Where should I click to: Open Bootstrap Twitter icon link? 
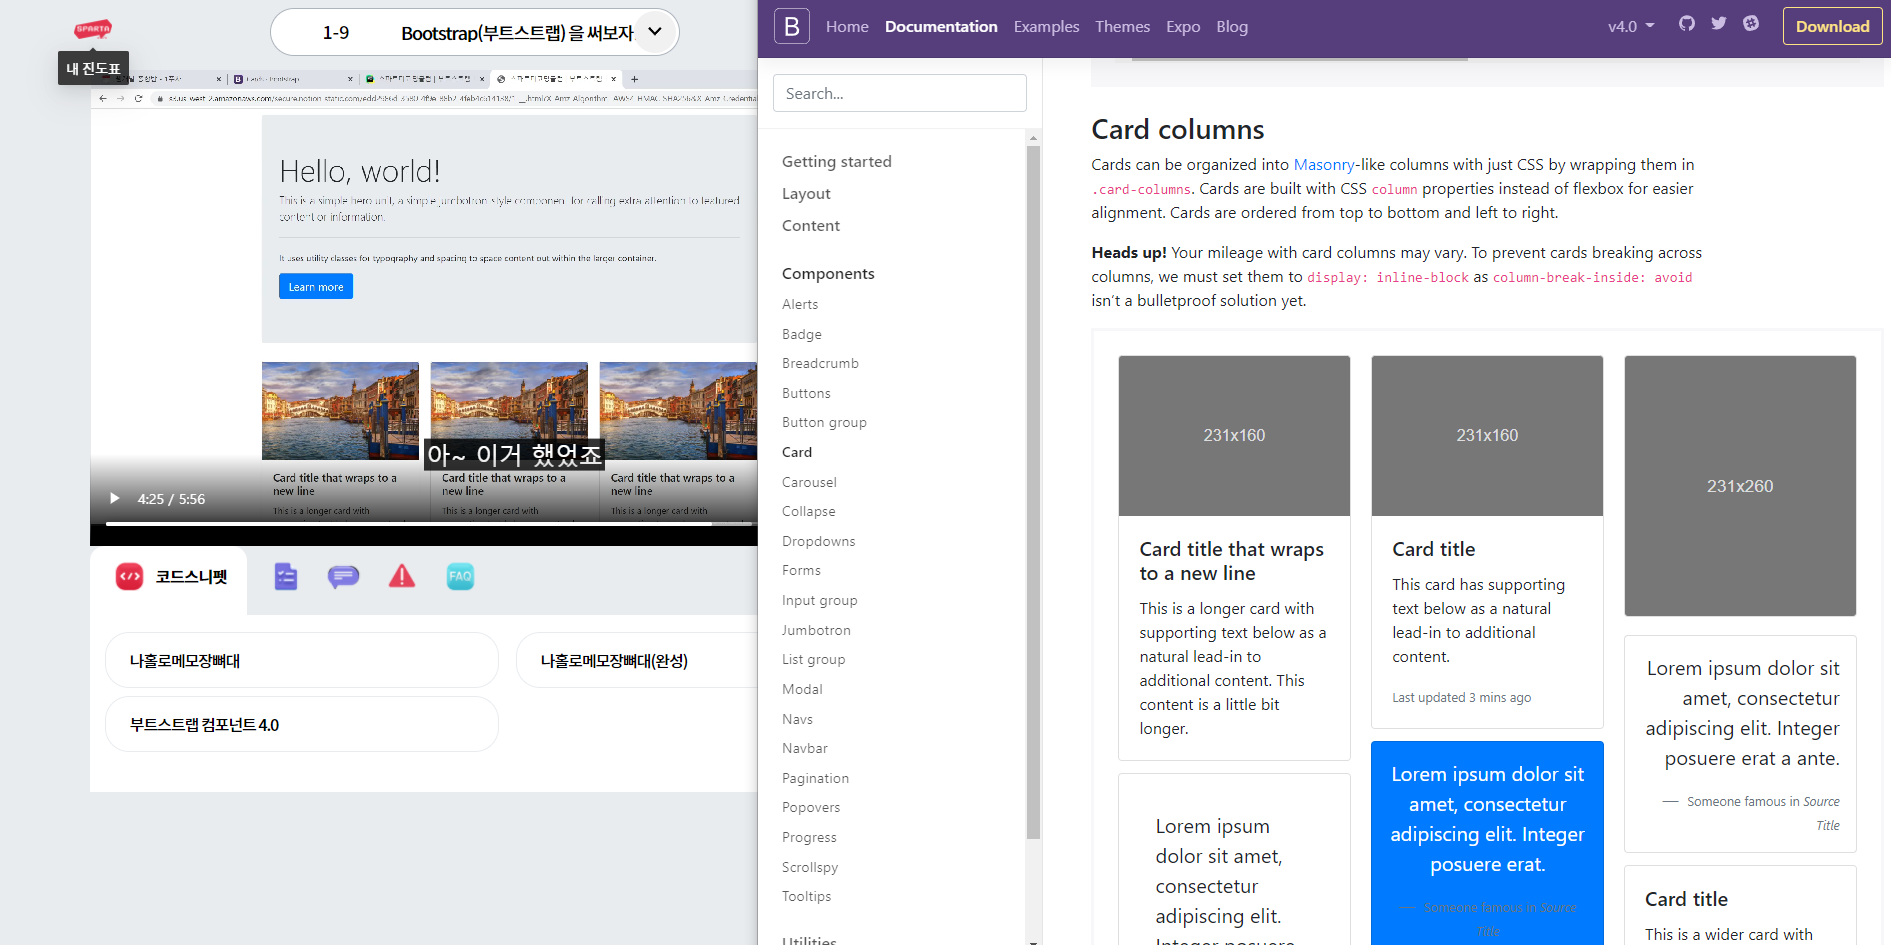pyautogui.click(x=1719, y=24)
